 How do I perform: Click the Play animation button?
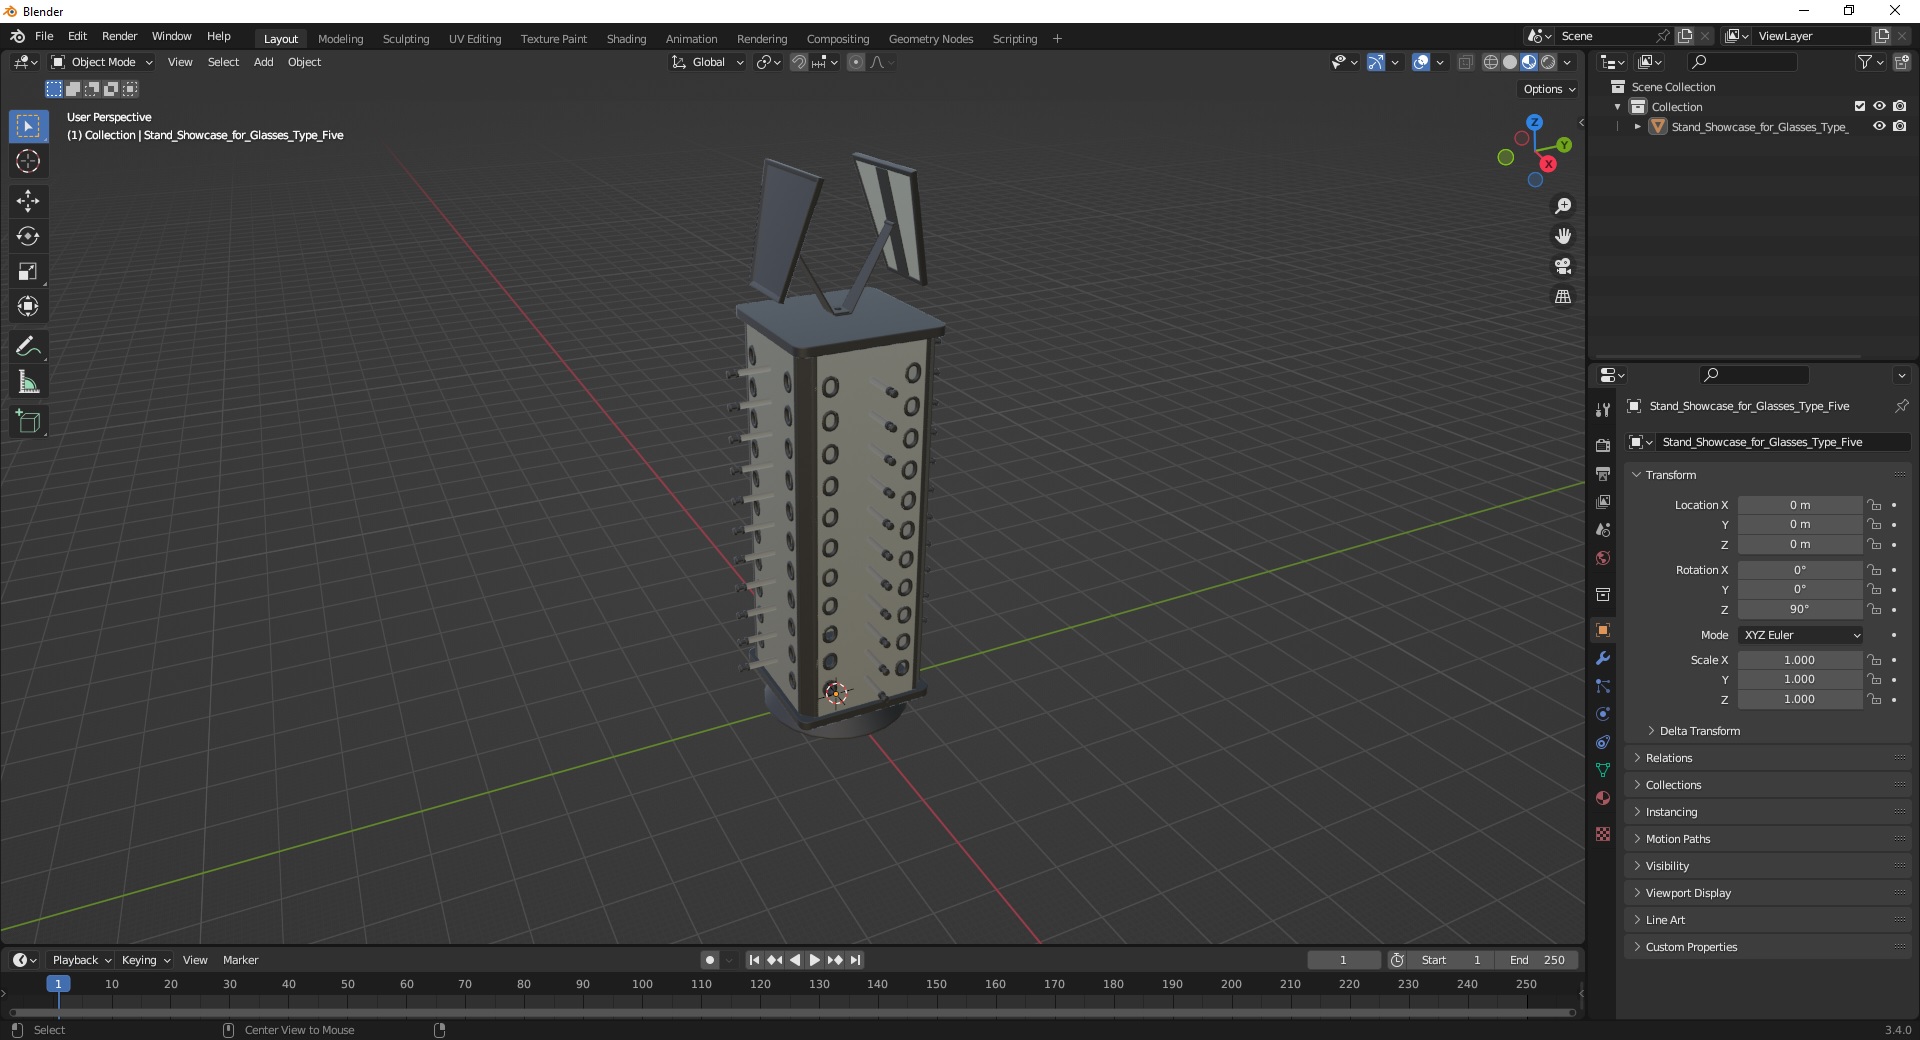tap(814, 960)
